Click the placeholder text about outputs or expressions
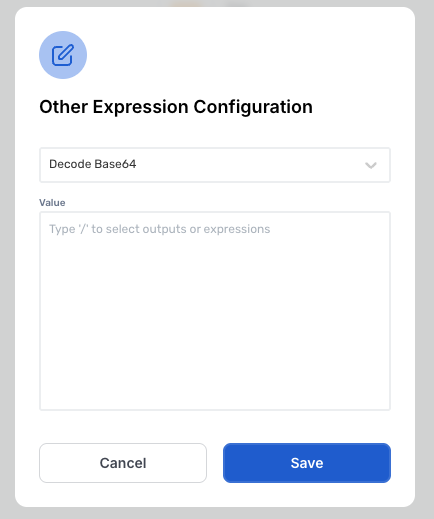This screenshot has width=434, height=519. [160, 229]
